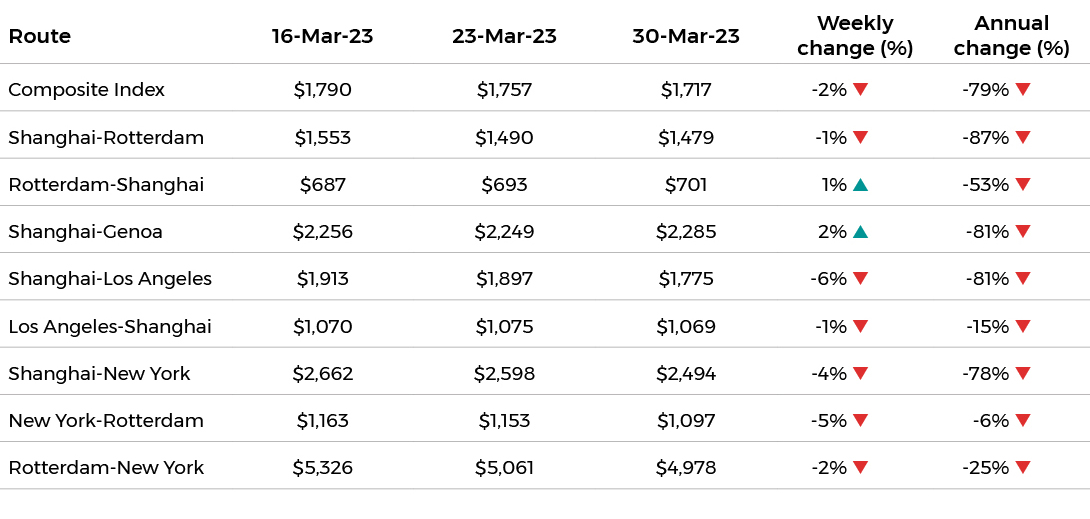Click the red arrow in Shanghai-Rotterdam annual change
This screenshot has height=519, width=1090.
(1022, 137)
